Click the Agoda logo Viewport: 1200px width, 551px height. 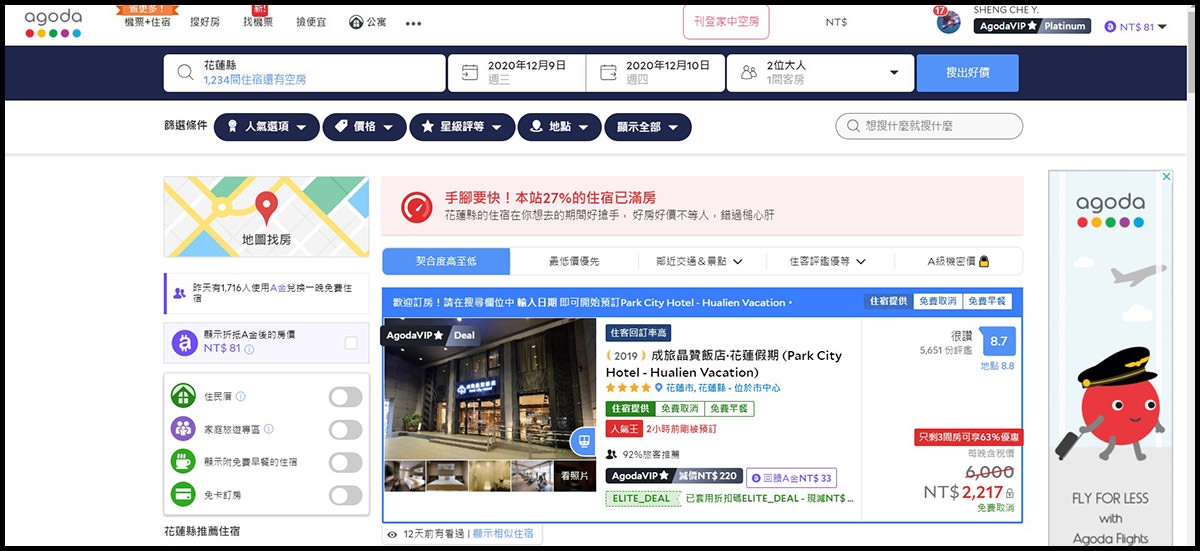(53, 24)
